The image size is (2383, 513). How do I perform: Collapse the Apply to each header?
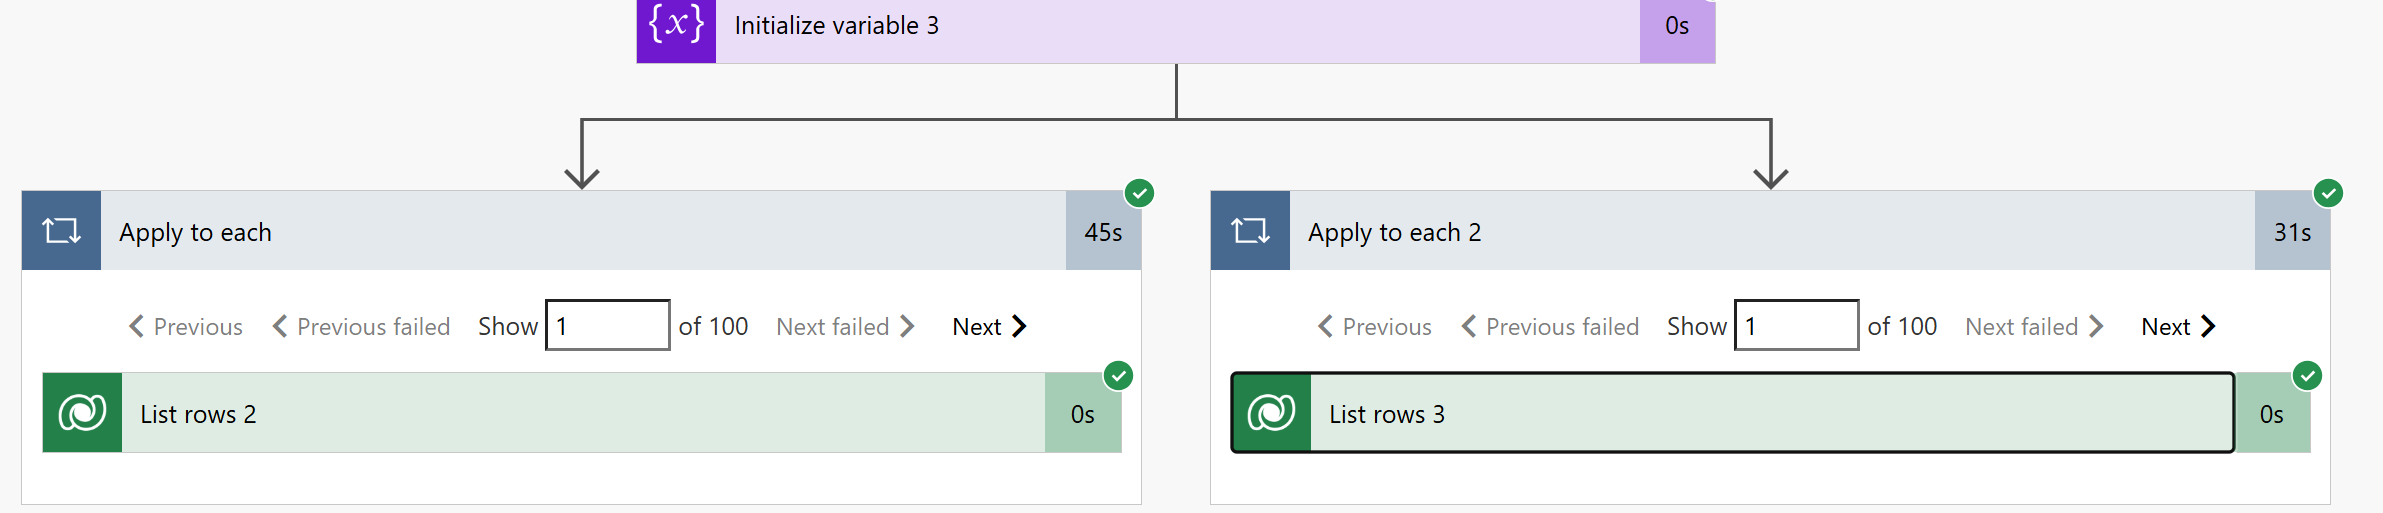581,231
